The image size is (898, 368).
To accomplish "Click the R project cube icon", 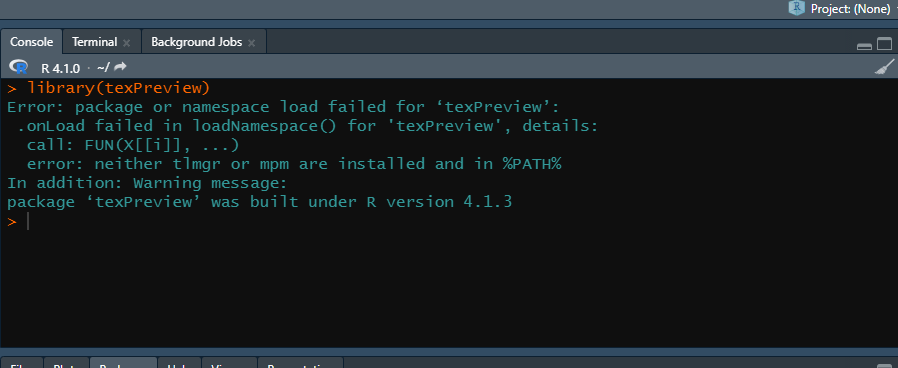I will pyautogui.click(x=797, y=8).
